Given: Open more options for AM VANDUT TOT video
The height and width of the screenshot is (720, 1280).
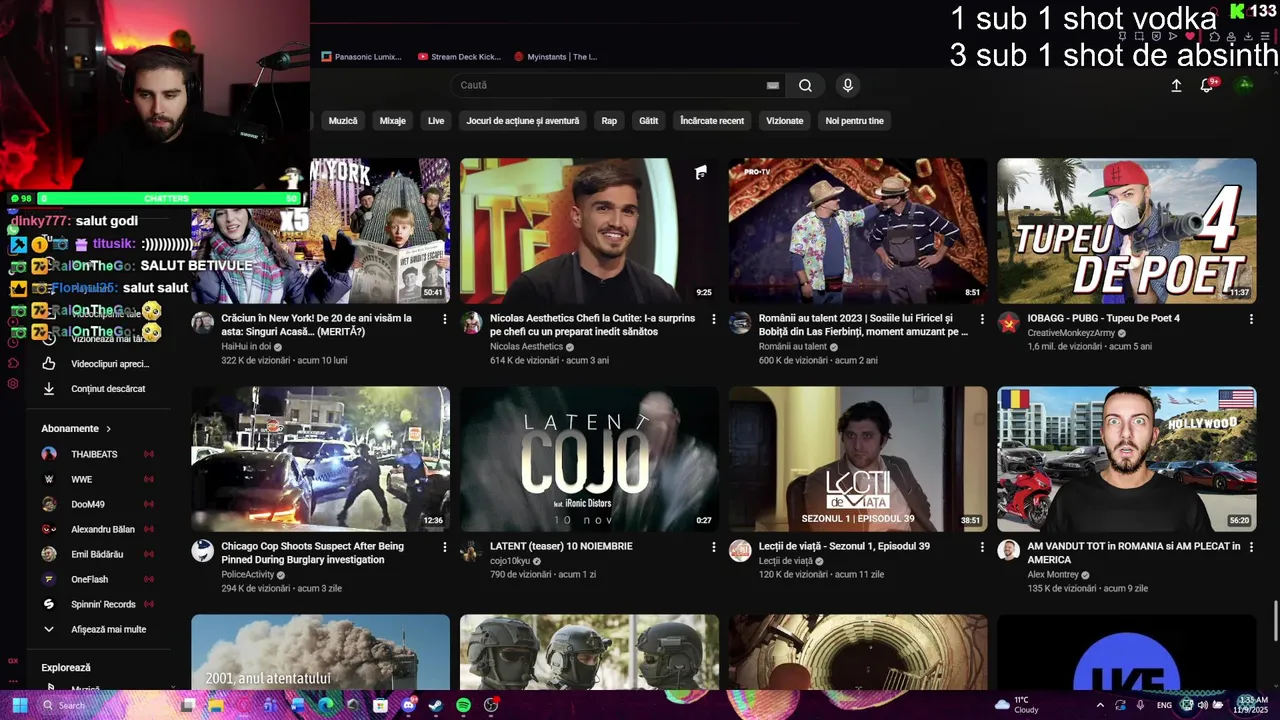Looking at the screenshot, I should click(1251, 547).
